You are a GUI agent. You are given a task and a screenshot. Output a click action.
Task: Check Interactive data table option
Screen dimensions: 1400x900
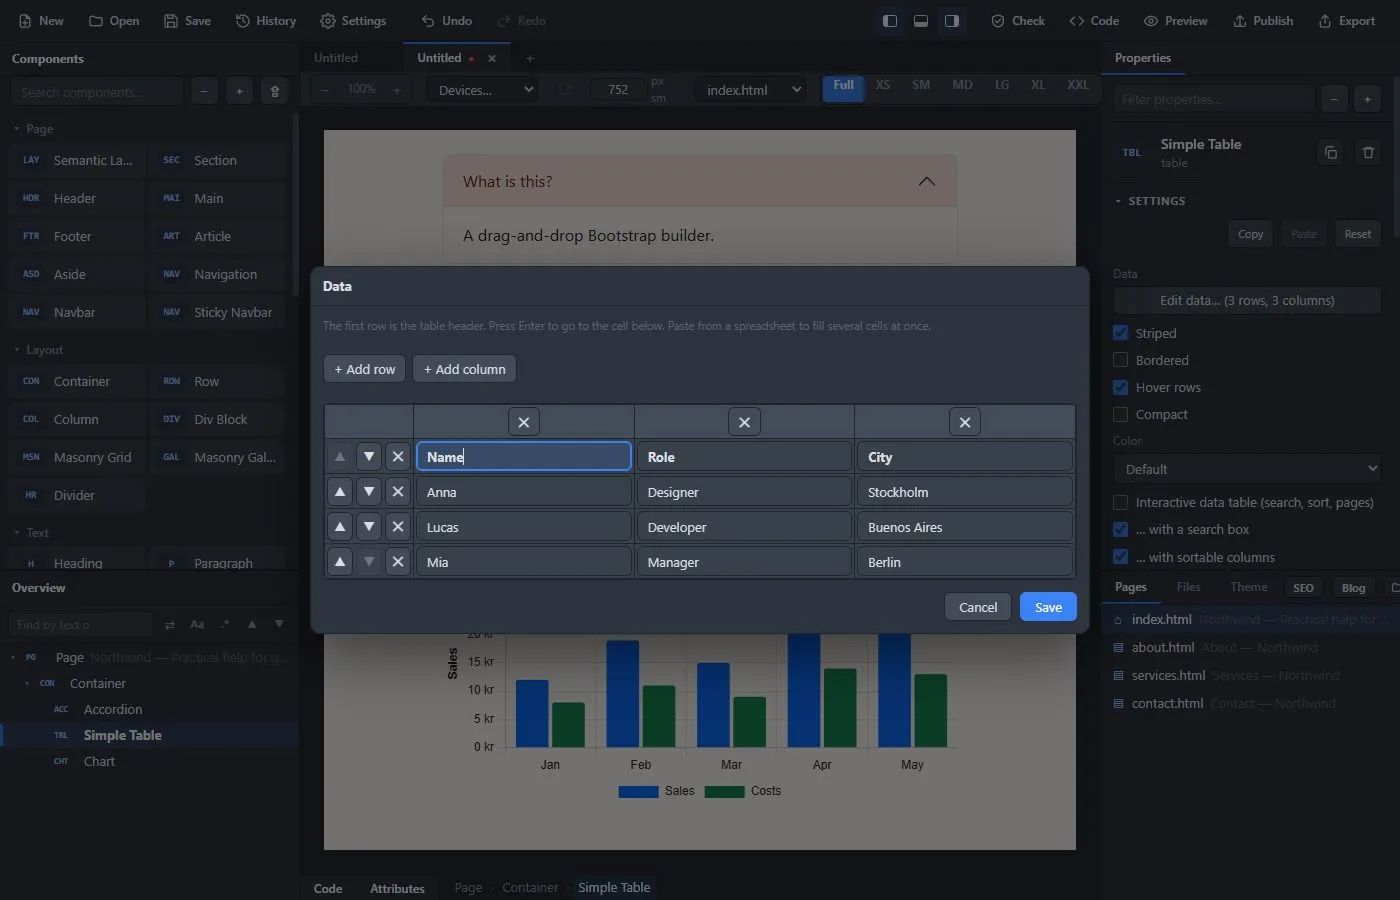(1121, 502)
